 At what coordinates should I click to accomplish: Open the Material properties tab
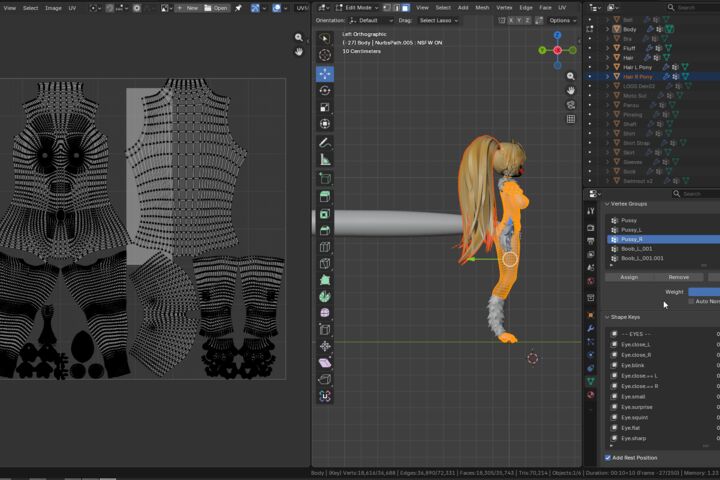[591, 394]
